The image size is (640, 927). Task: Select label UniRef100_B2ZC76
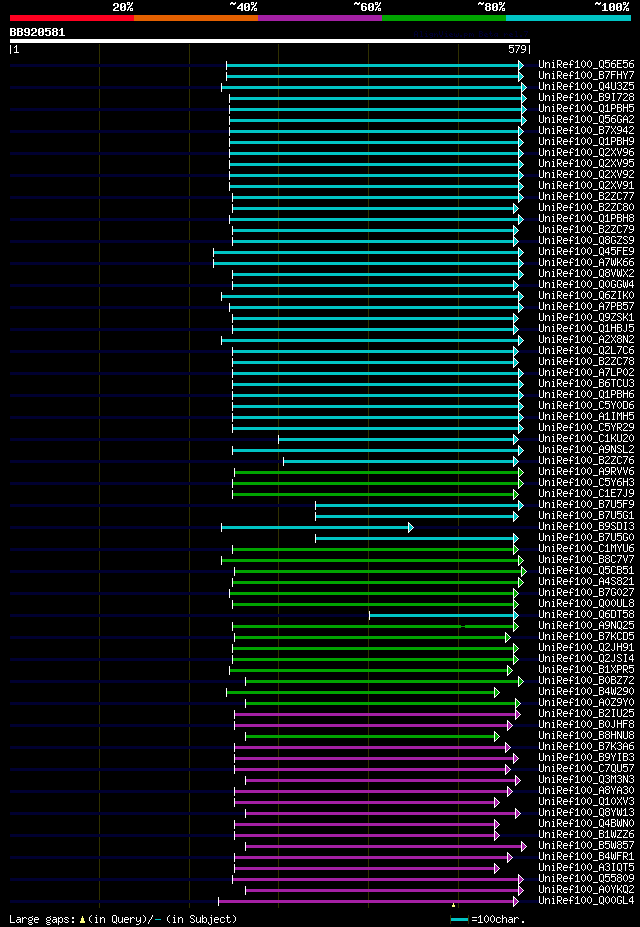[x=586, y=461]
